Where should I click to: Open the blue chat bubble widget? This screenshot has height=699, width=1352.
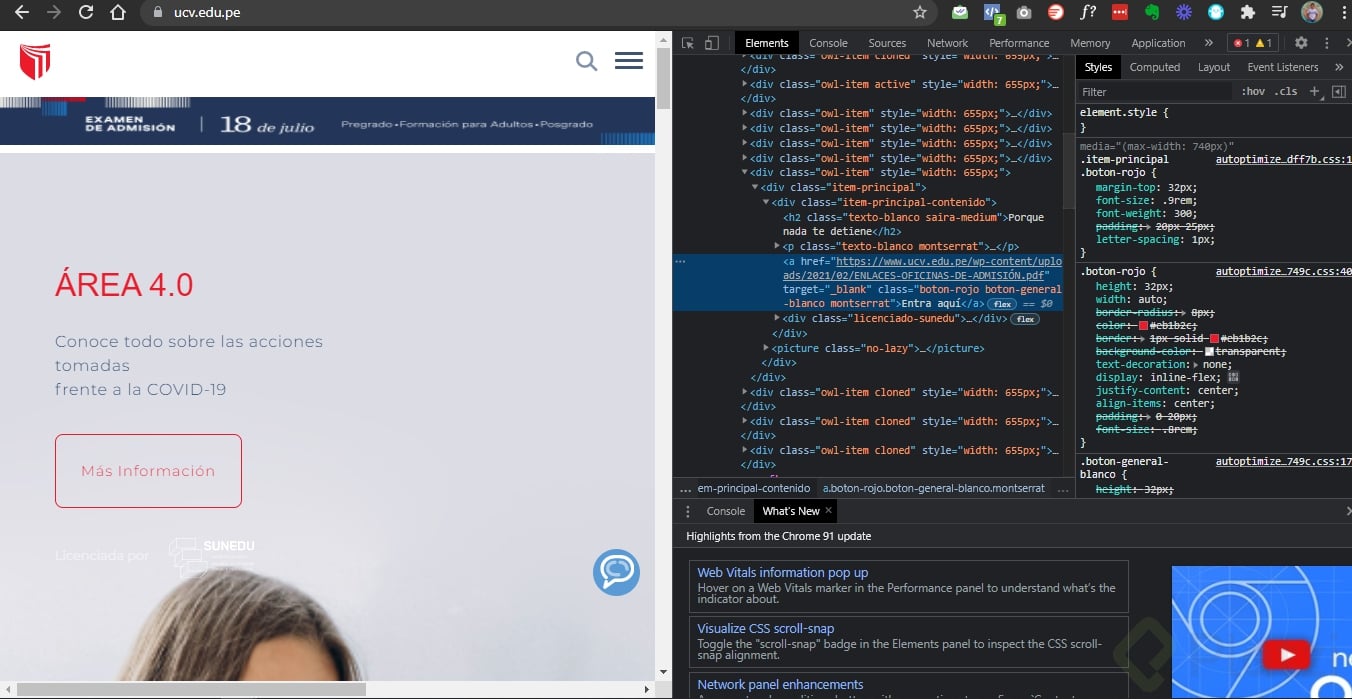616,572
